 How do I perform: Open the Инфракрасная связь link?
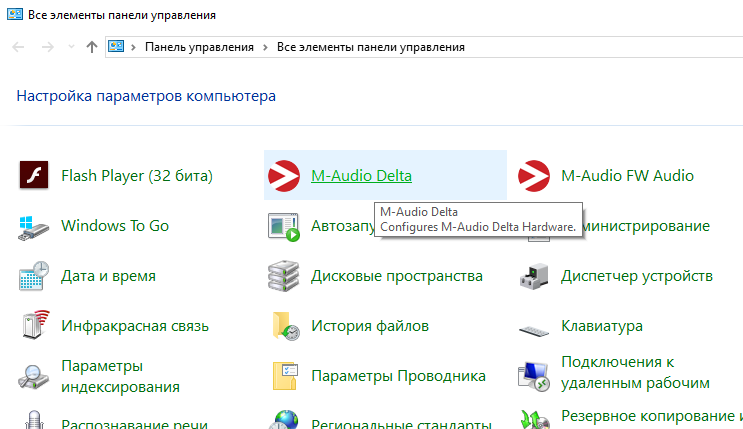click(x=135, y=326)
